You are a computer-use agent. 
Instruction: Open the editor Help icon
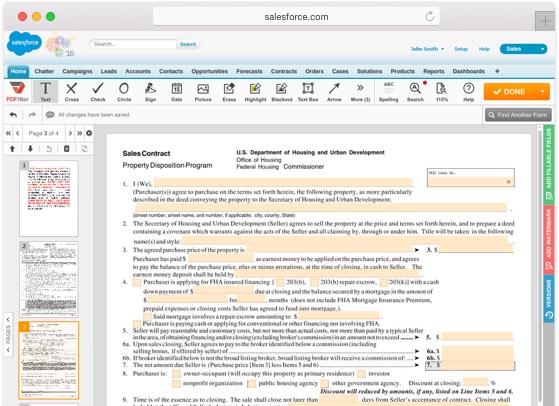[468, 92]
